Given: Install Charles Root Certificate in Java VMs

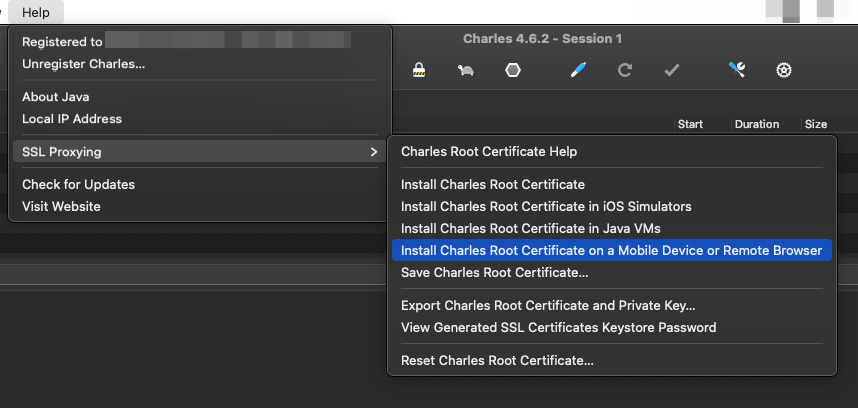Looking at the screenshot, I should (612, 228).
